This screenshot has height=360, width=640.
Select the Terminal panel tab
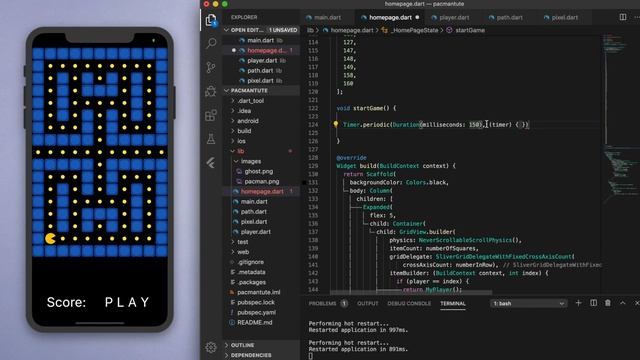click(453, 303)
